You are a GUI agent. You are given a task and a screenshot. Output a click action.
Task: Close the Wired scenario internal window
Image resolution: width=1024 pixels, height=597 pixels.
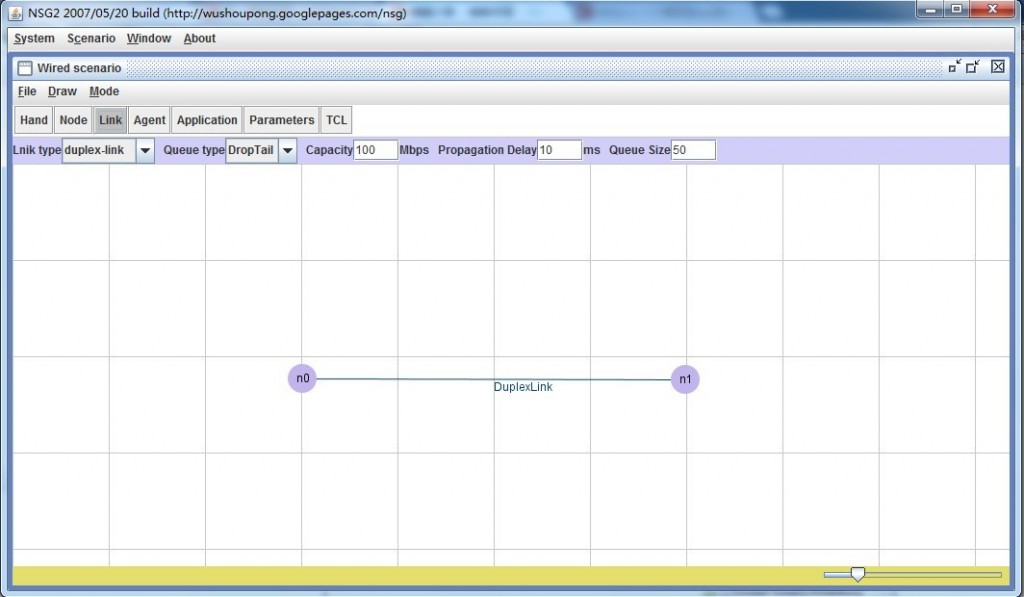pos(998,67)
